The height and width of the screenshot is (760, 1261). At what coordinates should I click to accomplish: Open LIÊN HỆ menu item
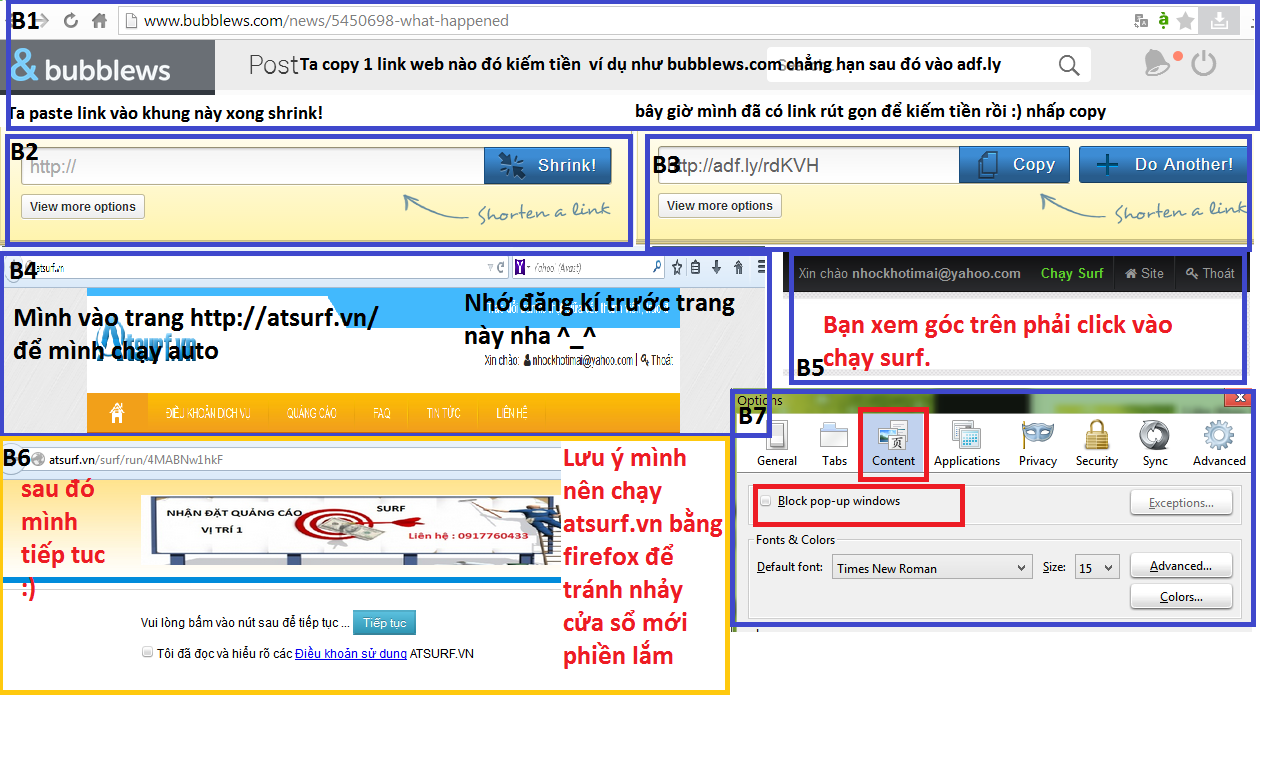click(x=511, y=413)
